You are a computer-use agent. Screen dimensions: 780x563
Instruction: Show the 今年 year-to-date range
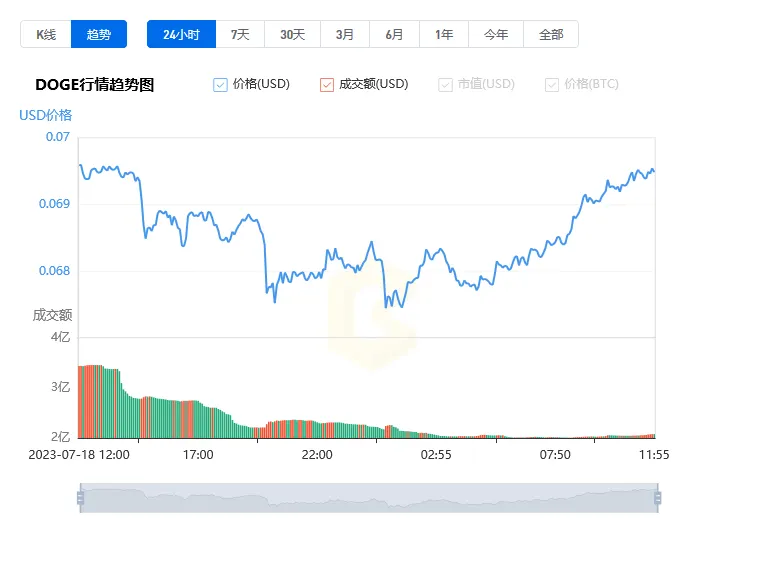point(496,34)
